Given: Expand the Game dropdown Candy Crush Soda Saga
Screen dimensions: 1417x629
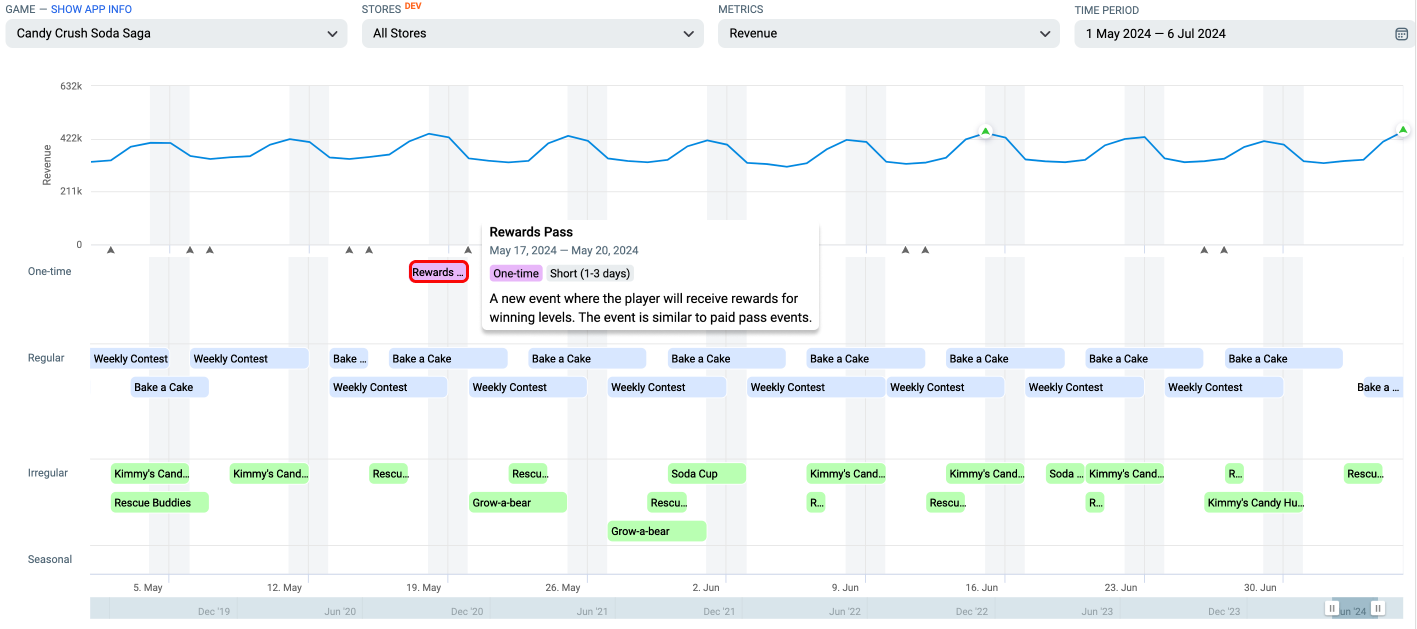Looking at the screenshot, I should [x=176, y=33].
